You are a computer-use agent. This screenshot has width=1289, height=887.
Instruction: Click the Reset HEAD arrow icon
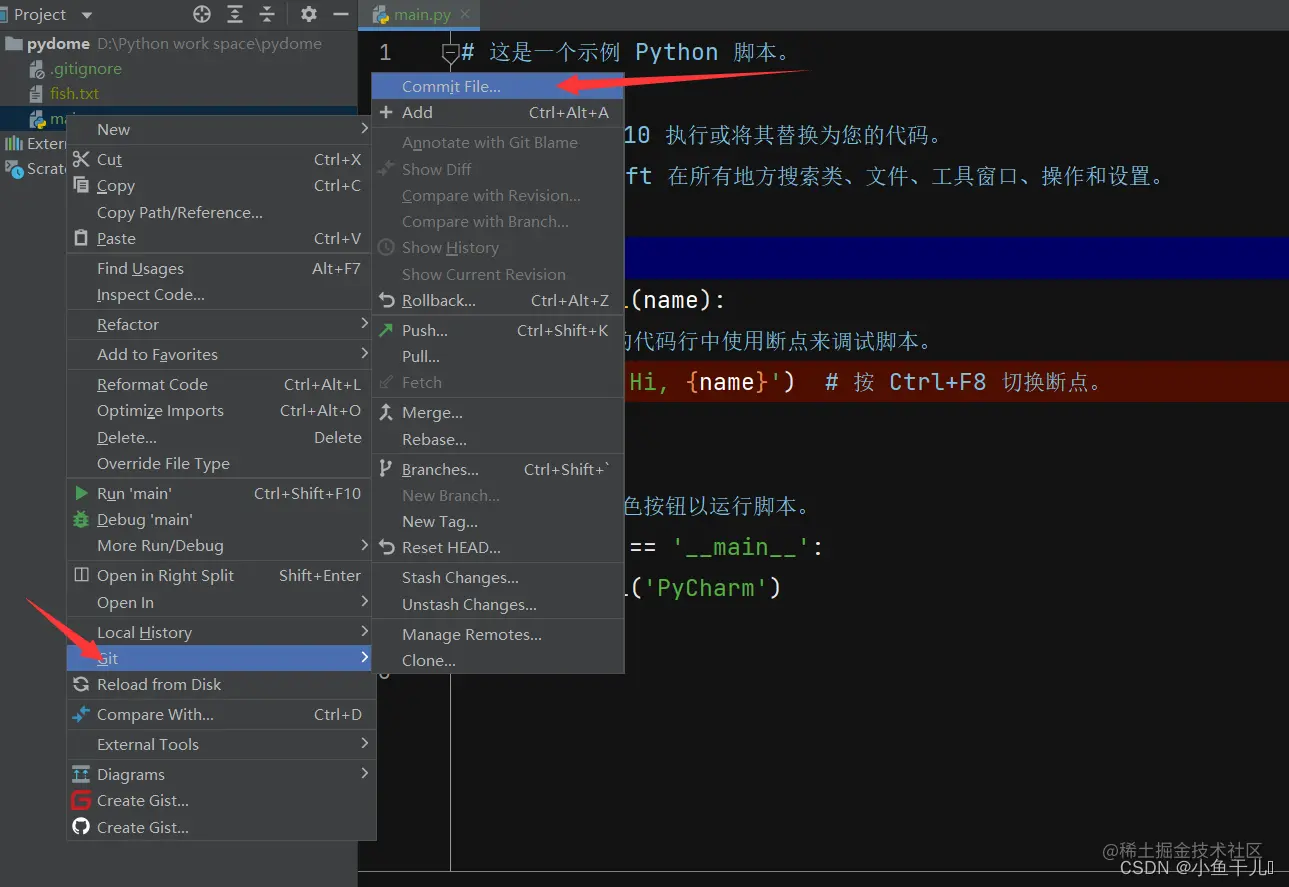(387, 547)
